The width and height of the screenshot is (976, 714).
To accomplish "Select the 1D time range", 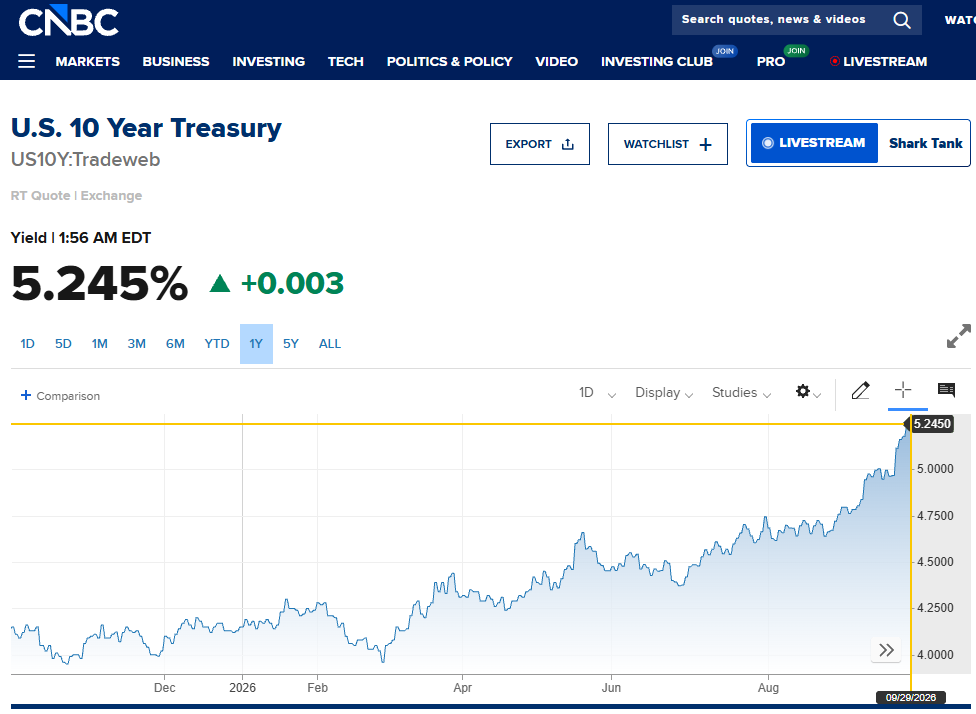I will [27, 344].
